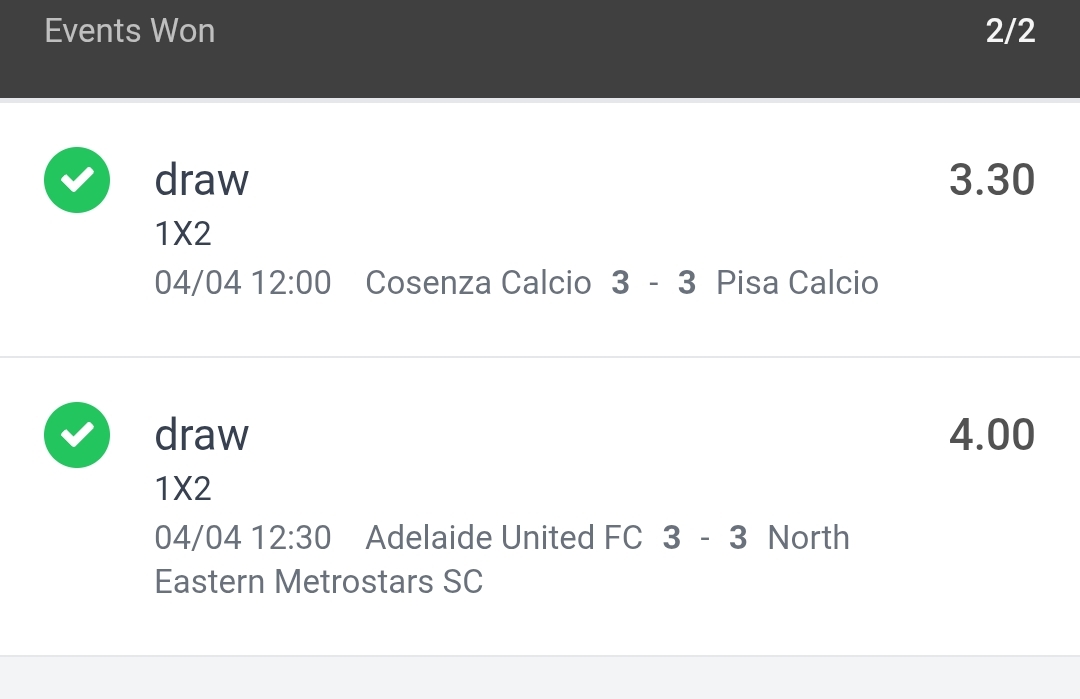Screen dimensions: 1080x699
Task: Select the 04/04 12:30 match time
Action: (242, 538)
